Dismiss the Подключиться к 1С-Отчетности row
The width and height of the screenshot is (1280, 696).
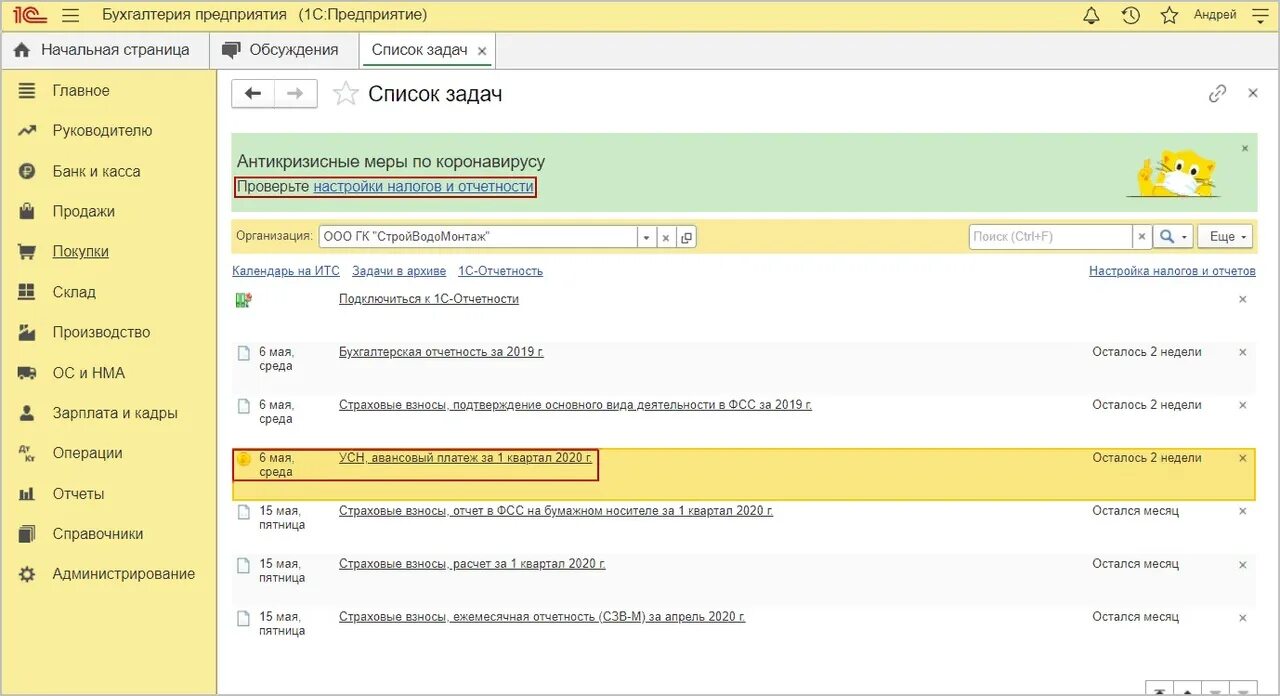pyautogui.click(x=1243, y=299)
